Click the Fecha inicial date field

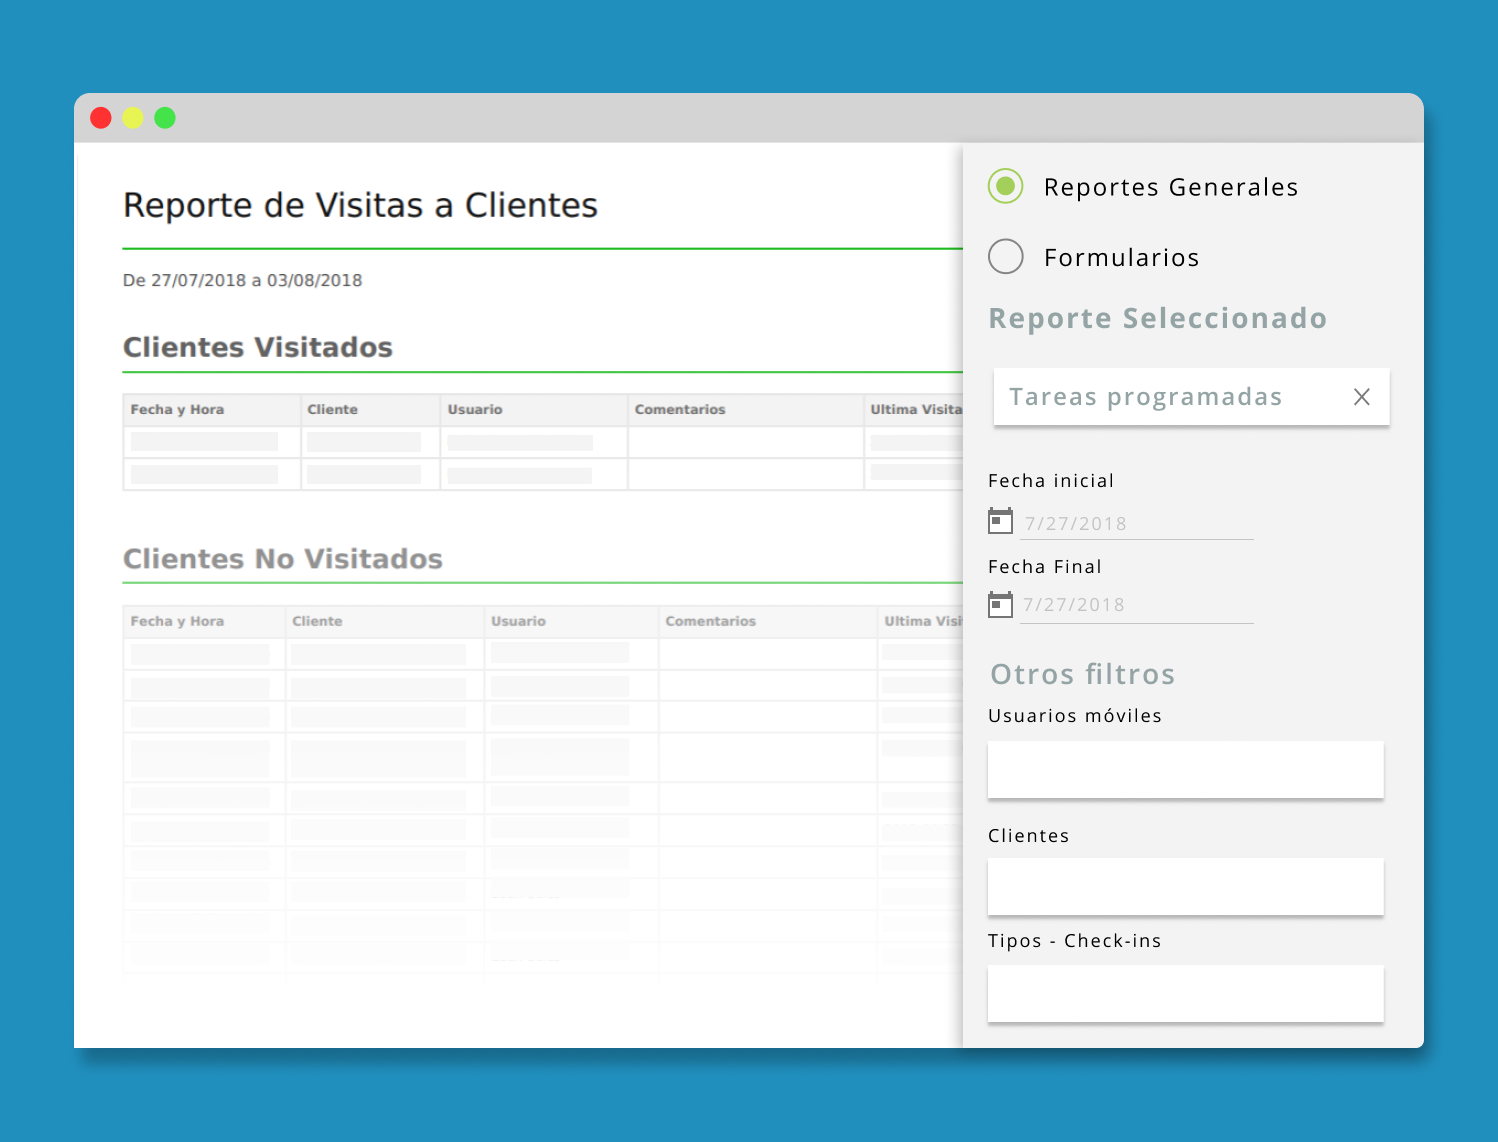pos(1137,524)
